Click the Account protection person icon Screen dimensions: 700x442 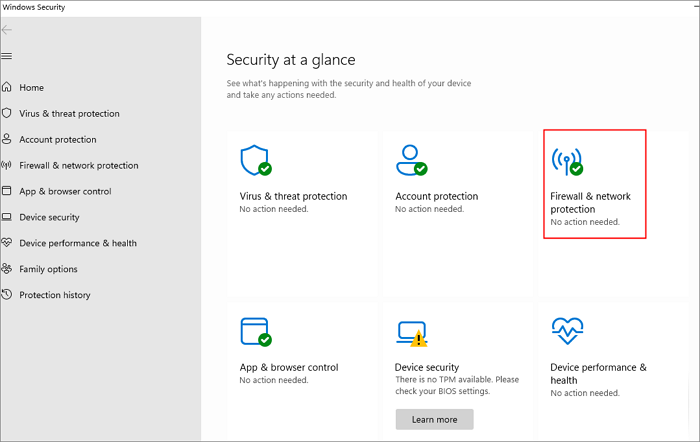(410, 160)
